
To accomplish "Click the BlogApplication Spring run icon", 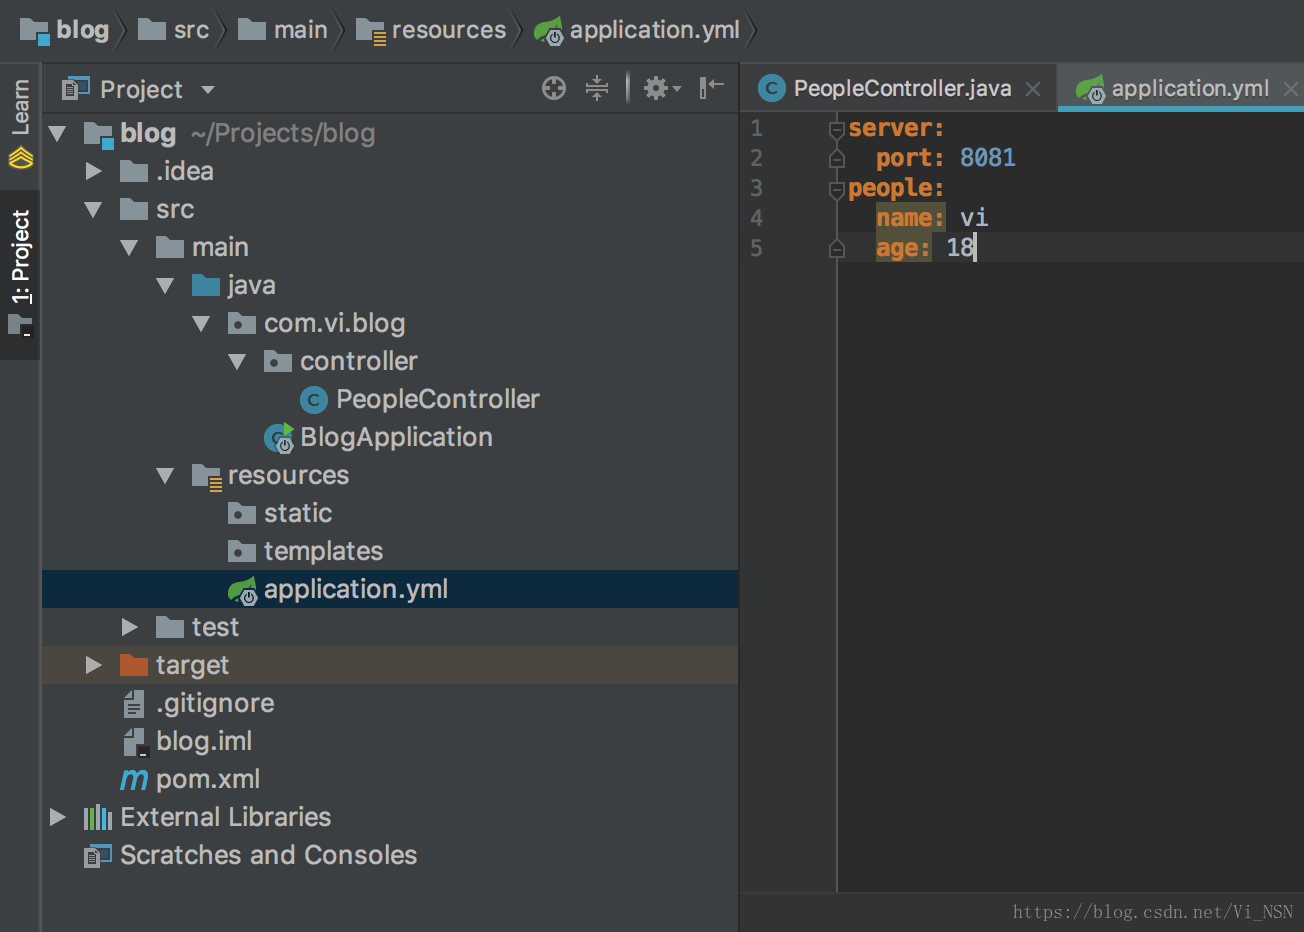I will (279, 438).
